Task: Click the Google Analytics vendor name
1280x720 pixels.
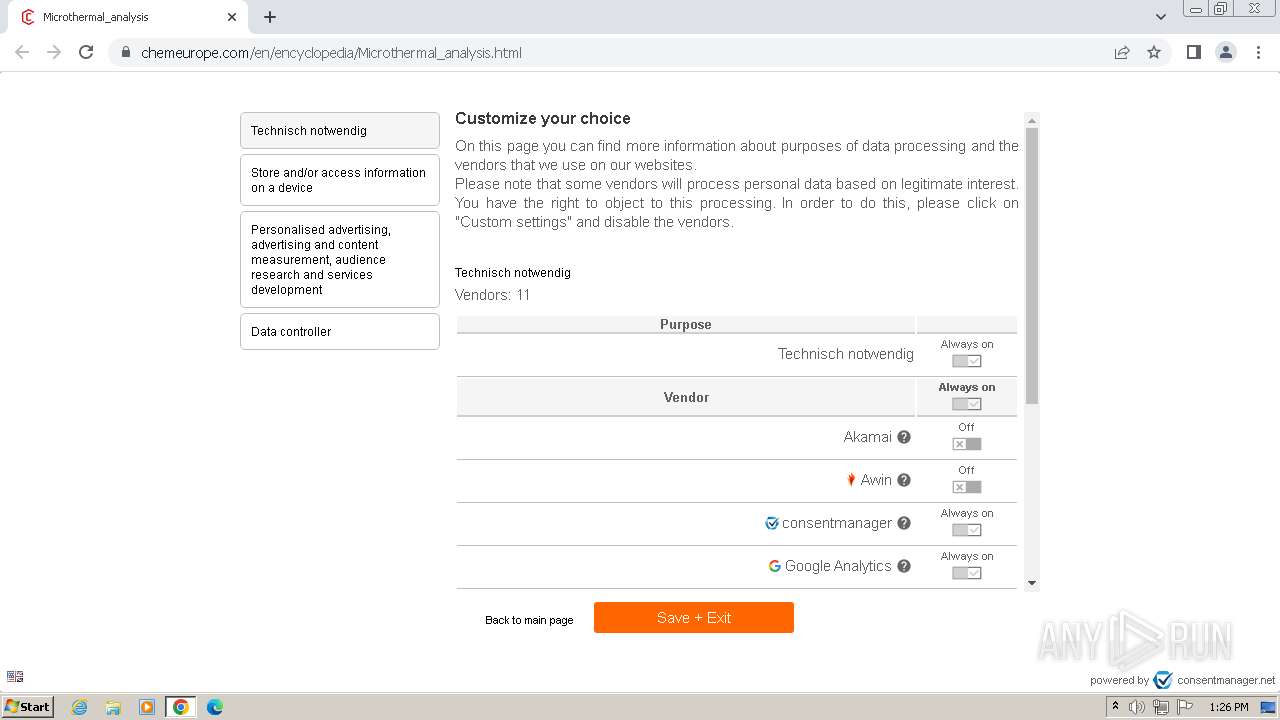Action: pos(838,566)
